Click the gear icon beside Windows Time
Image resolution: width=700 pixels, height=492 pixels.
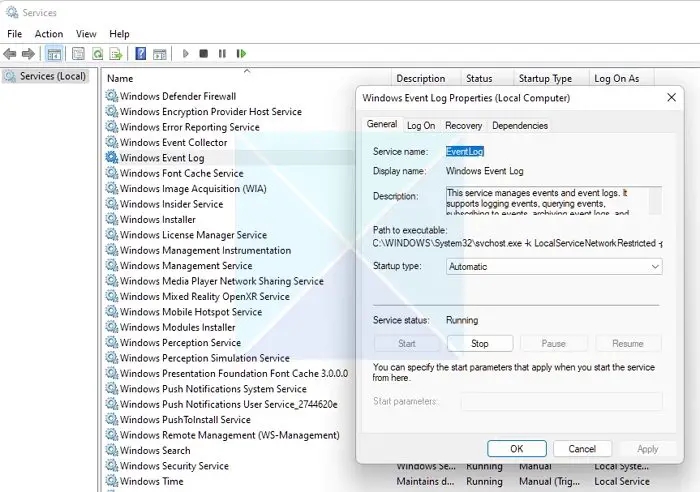click(112, 481)
